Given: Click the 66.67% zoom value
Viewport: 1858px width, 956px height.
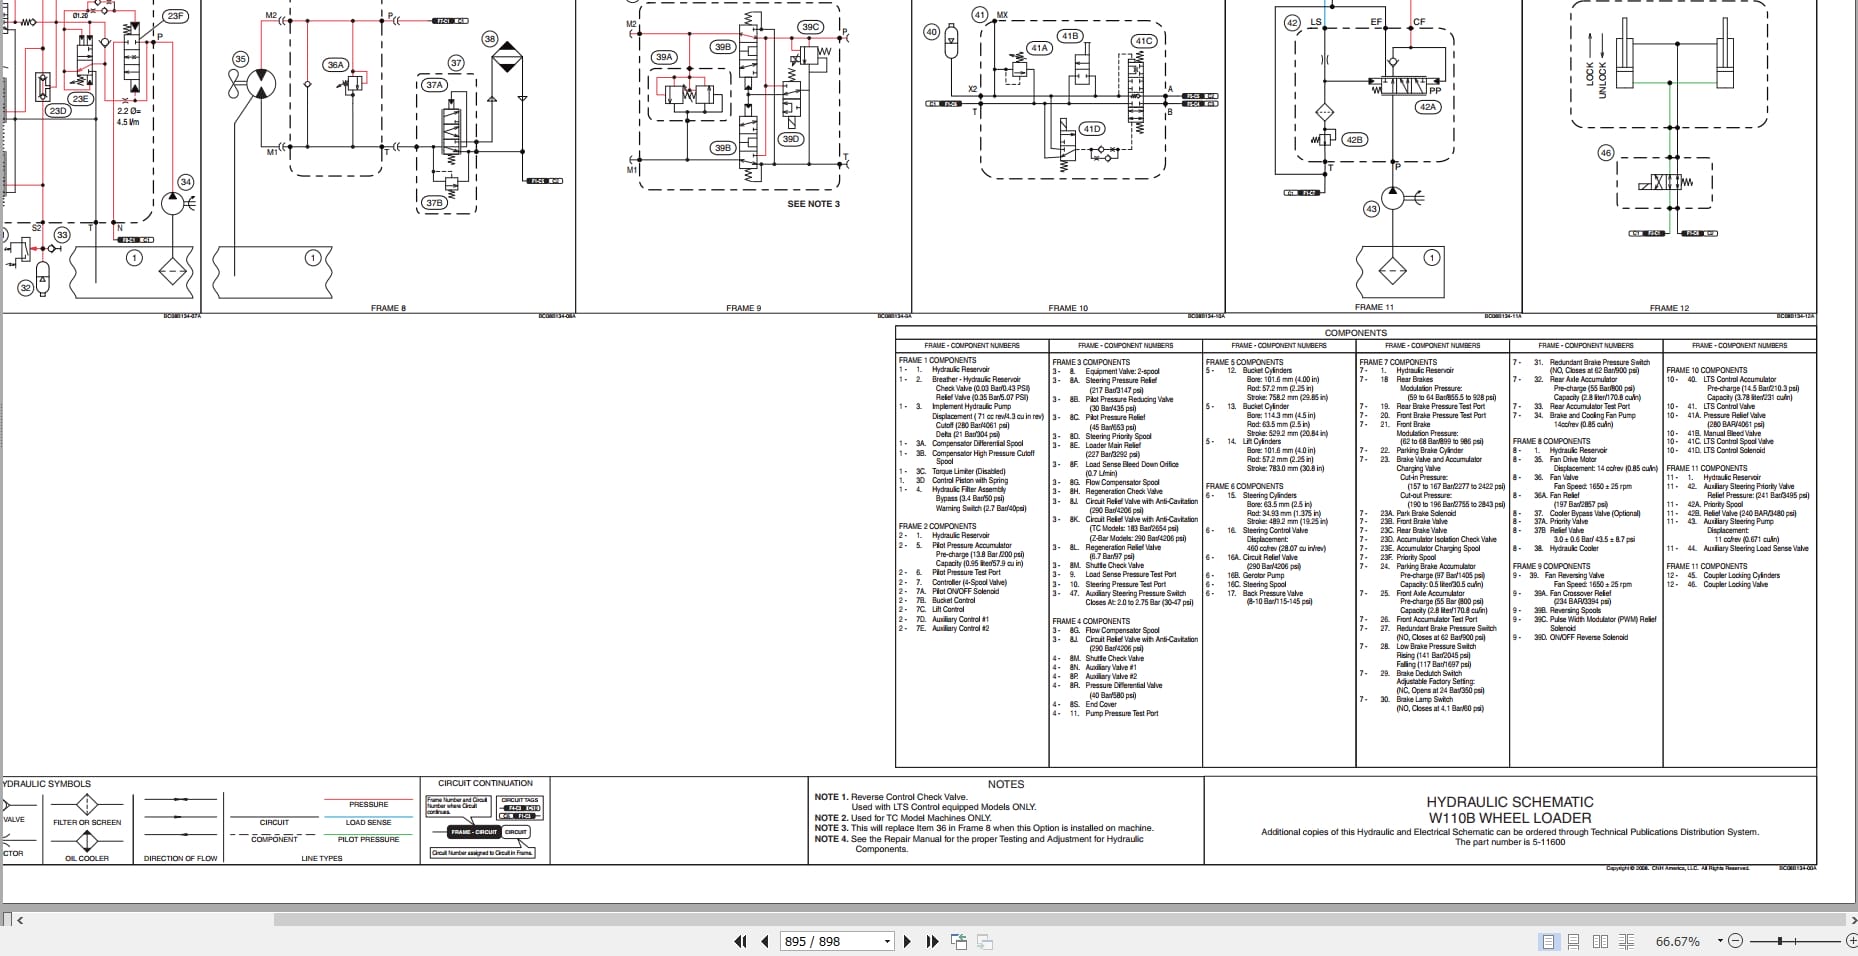Looking at the screenshot, I should 1678,941.
